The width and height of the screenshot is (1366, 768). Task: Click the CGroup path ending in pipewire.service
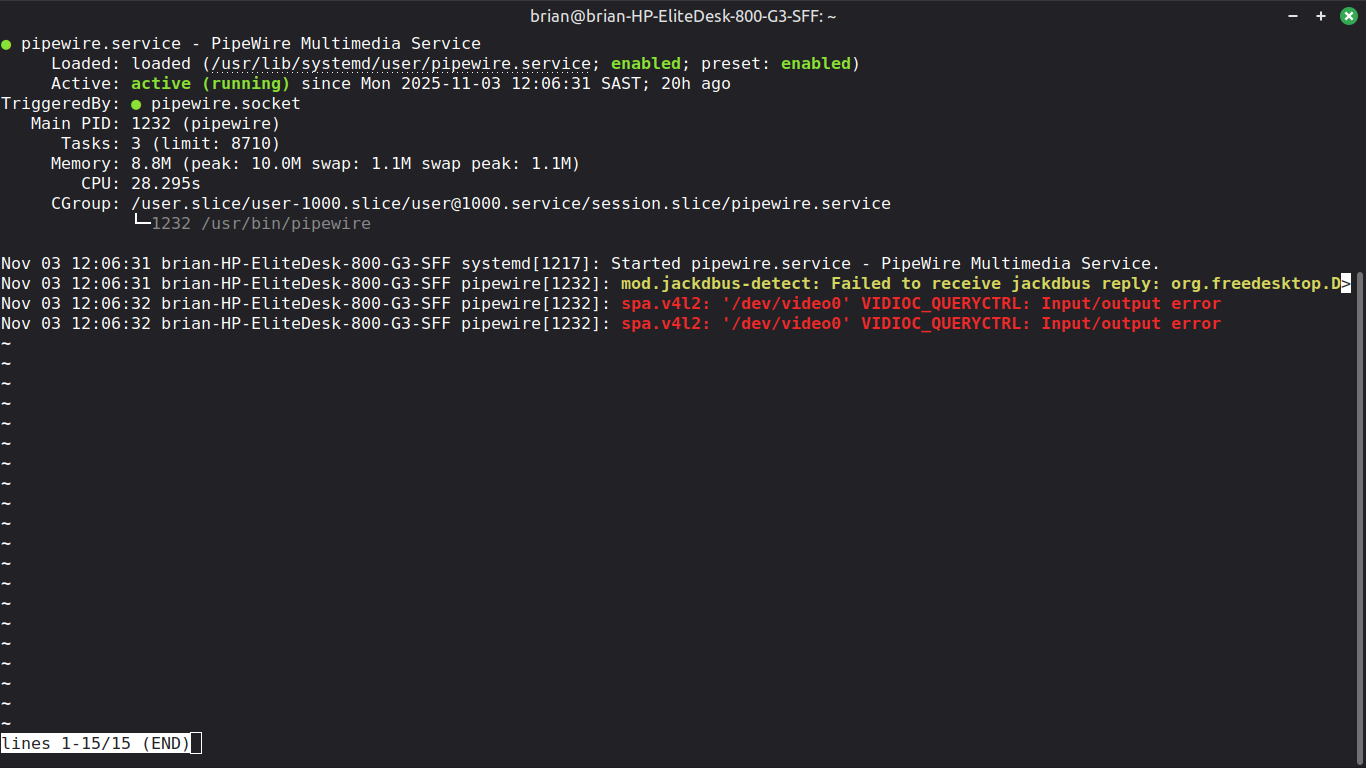tap(511, 204)
